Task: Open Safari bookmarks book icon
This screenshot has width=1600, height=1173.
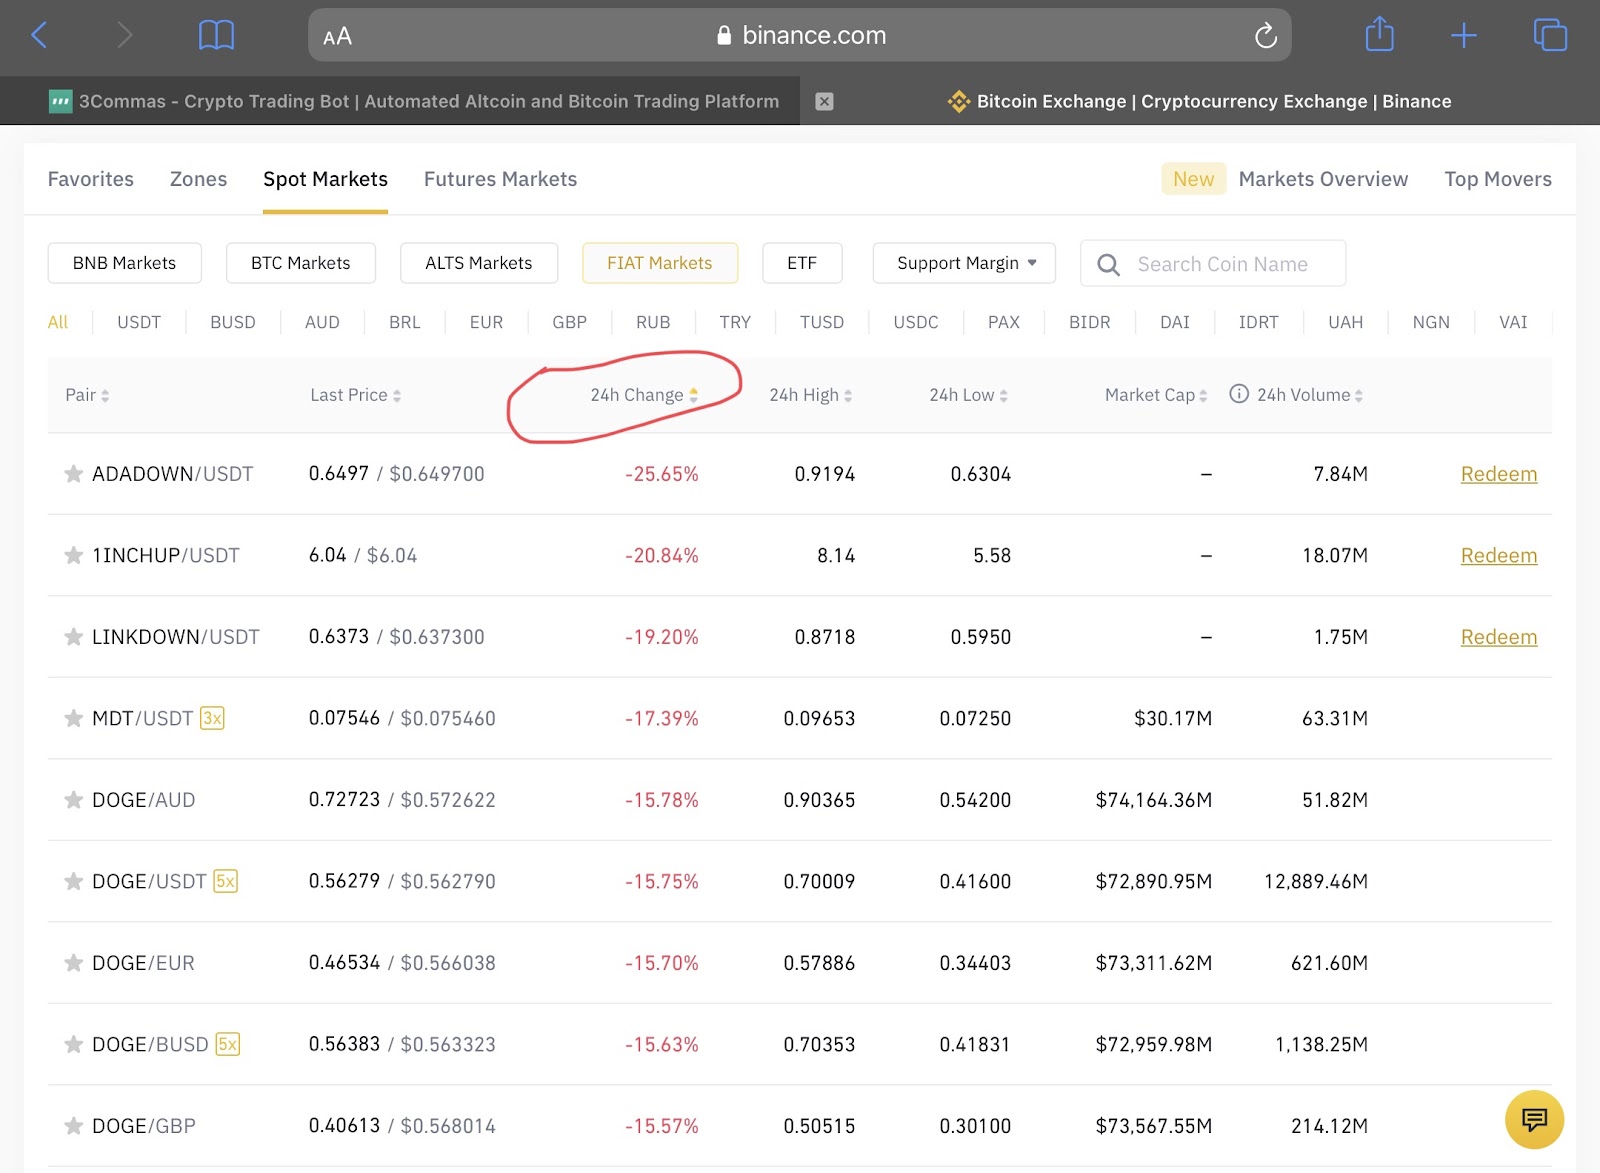Action: coord(216,36)
